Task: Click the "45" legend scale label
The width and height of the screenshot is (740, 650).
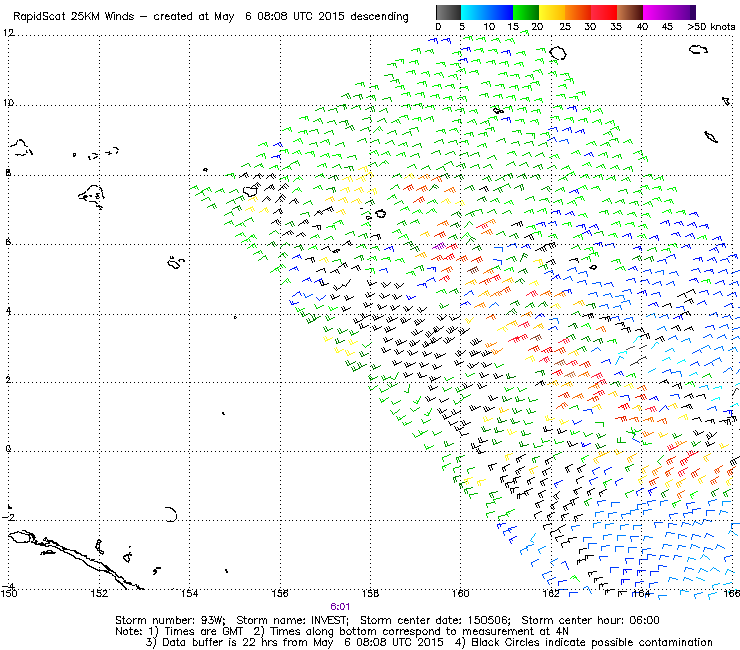Action: [x=667, y=27]
